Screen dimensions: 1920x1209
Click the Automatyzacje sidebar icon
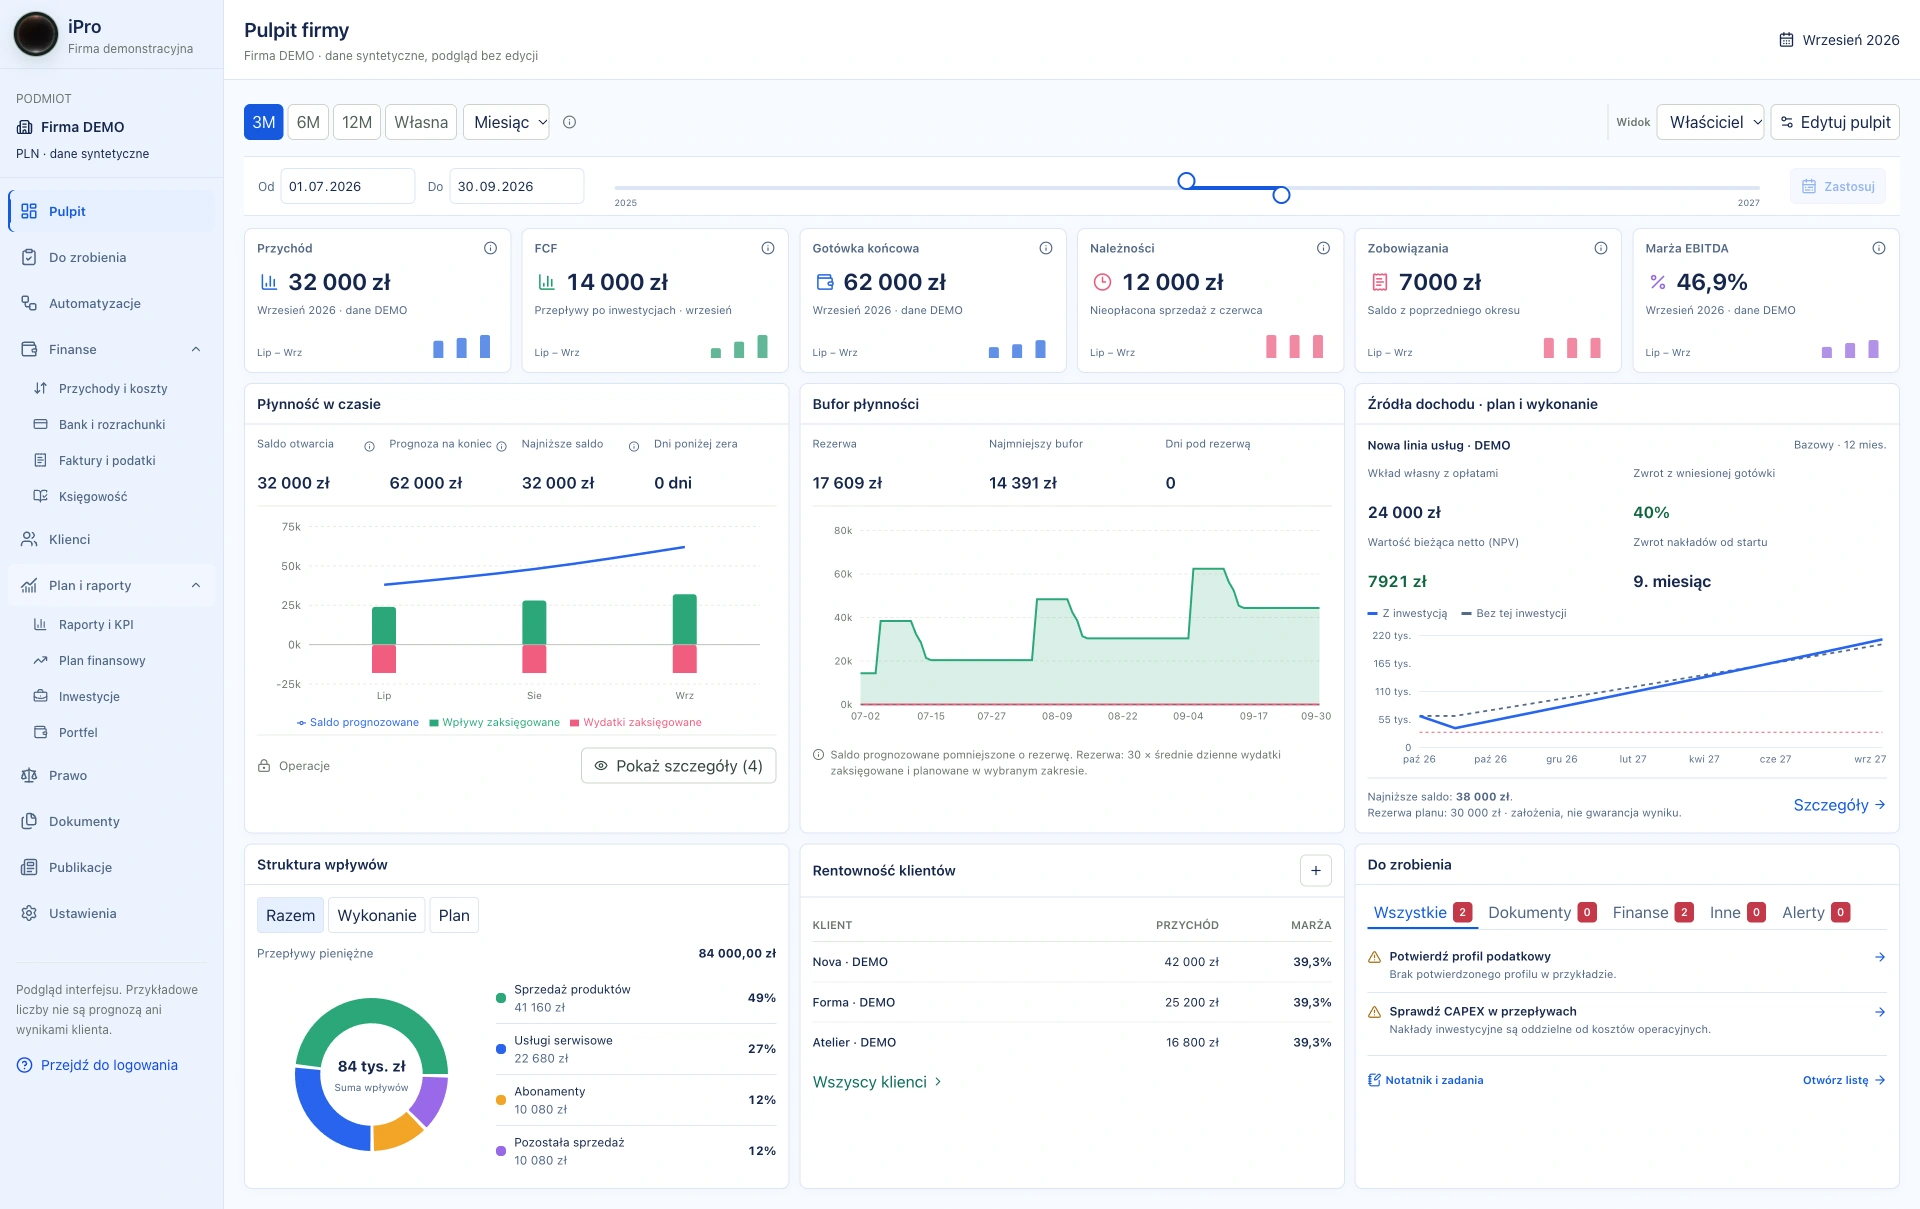[29, 303]
